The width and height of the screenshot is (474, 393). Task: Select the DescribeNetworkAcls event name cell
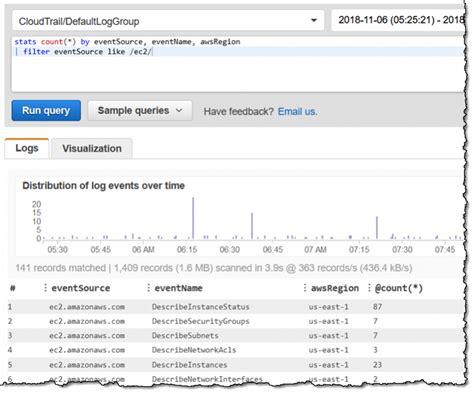pos(194,350)
